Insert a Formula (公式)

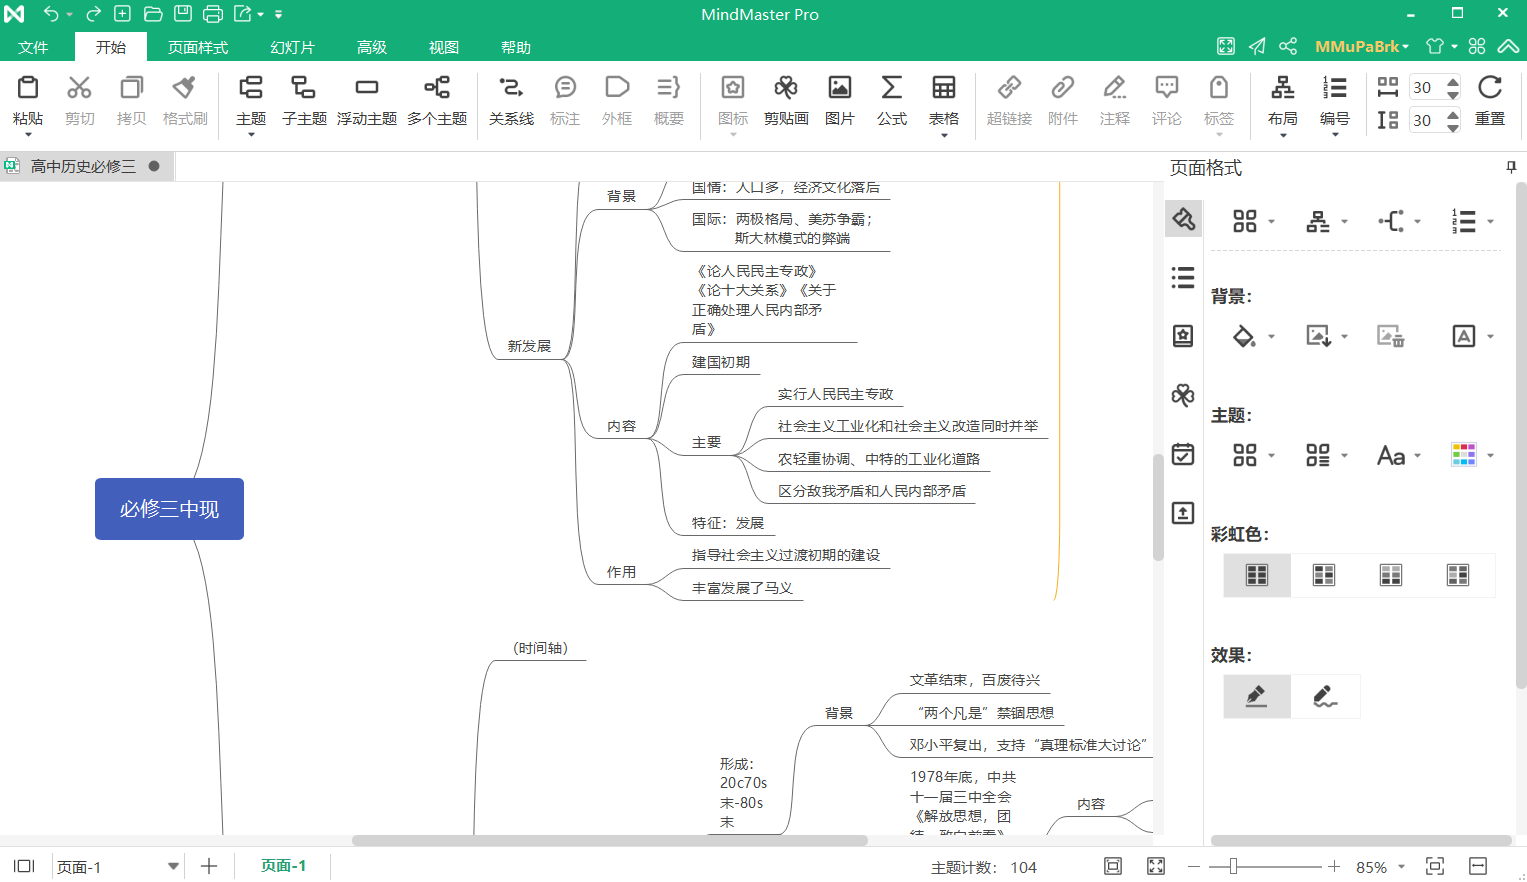click(x=891, y=100)
